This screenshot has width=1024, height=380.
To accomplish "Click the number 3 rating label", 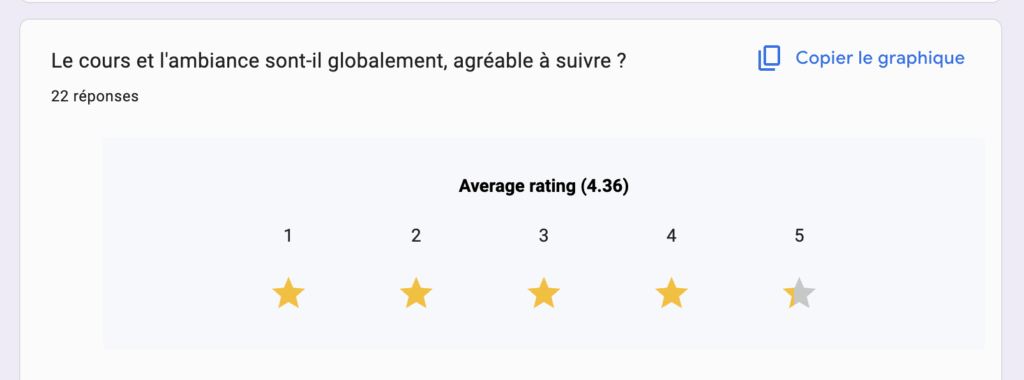I will click(543, 236).
